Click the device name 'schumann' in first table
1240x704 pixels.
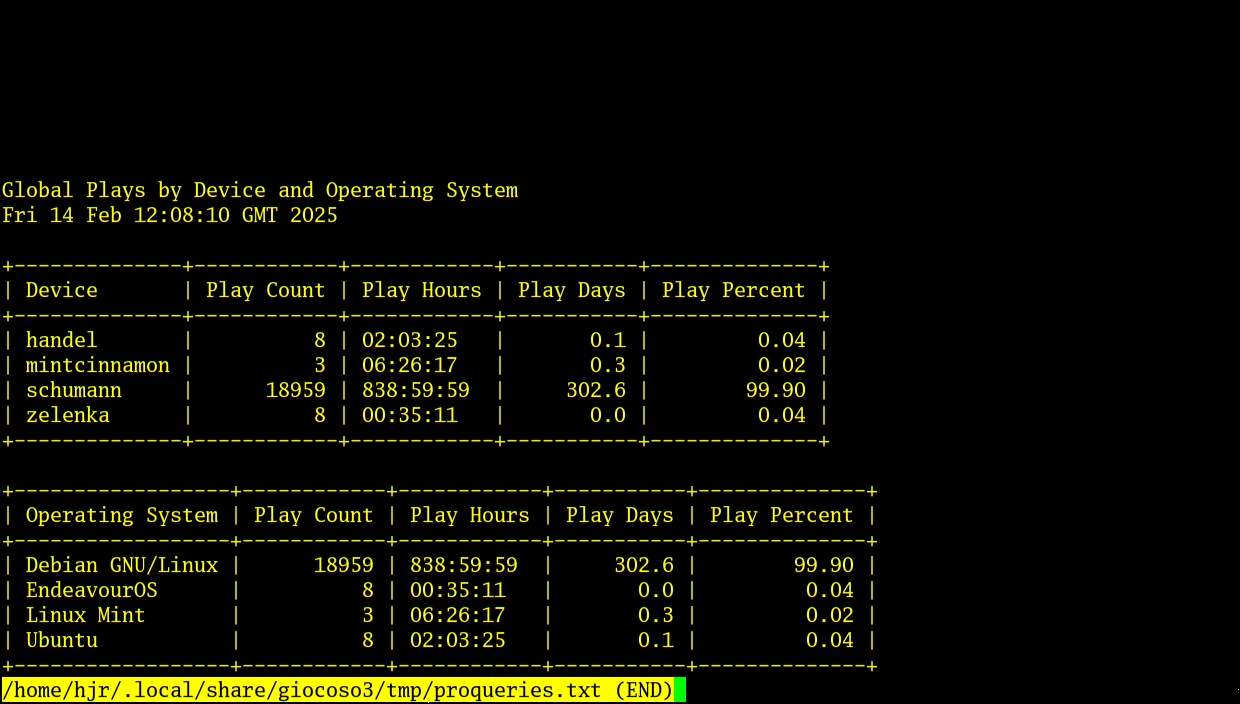click(73, 390)
